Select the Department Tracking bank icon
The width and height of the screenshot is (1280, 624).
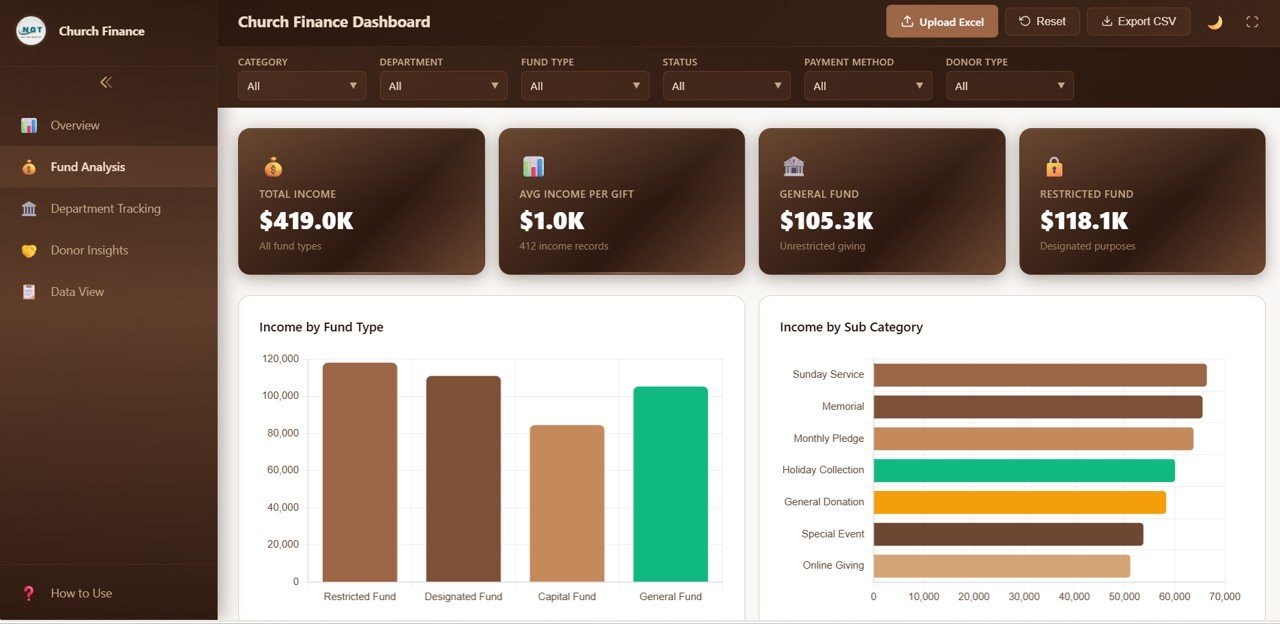click(29, 208)
